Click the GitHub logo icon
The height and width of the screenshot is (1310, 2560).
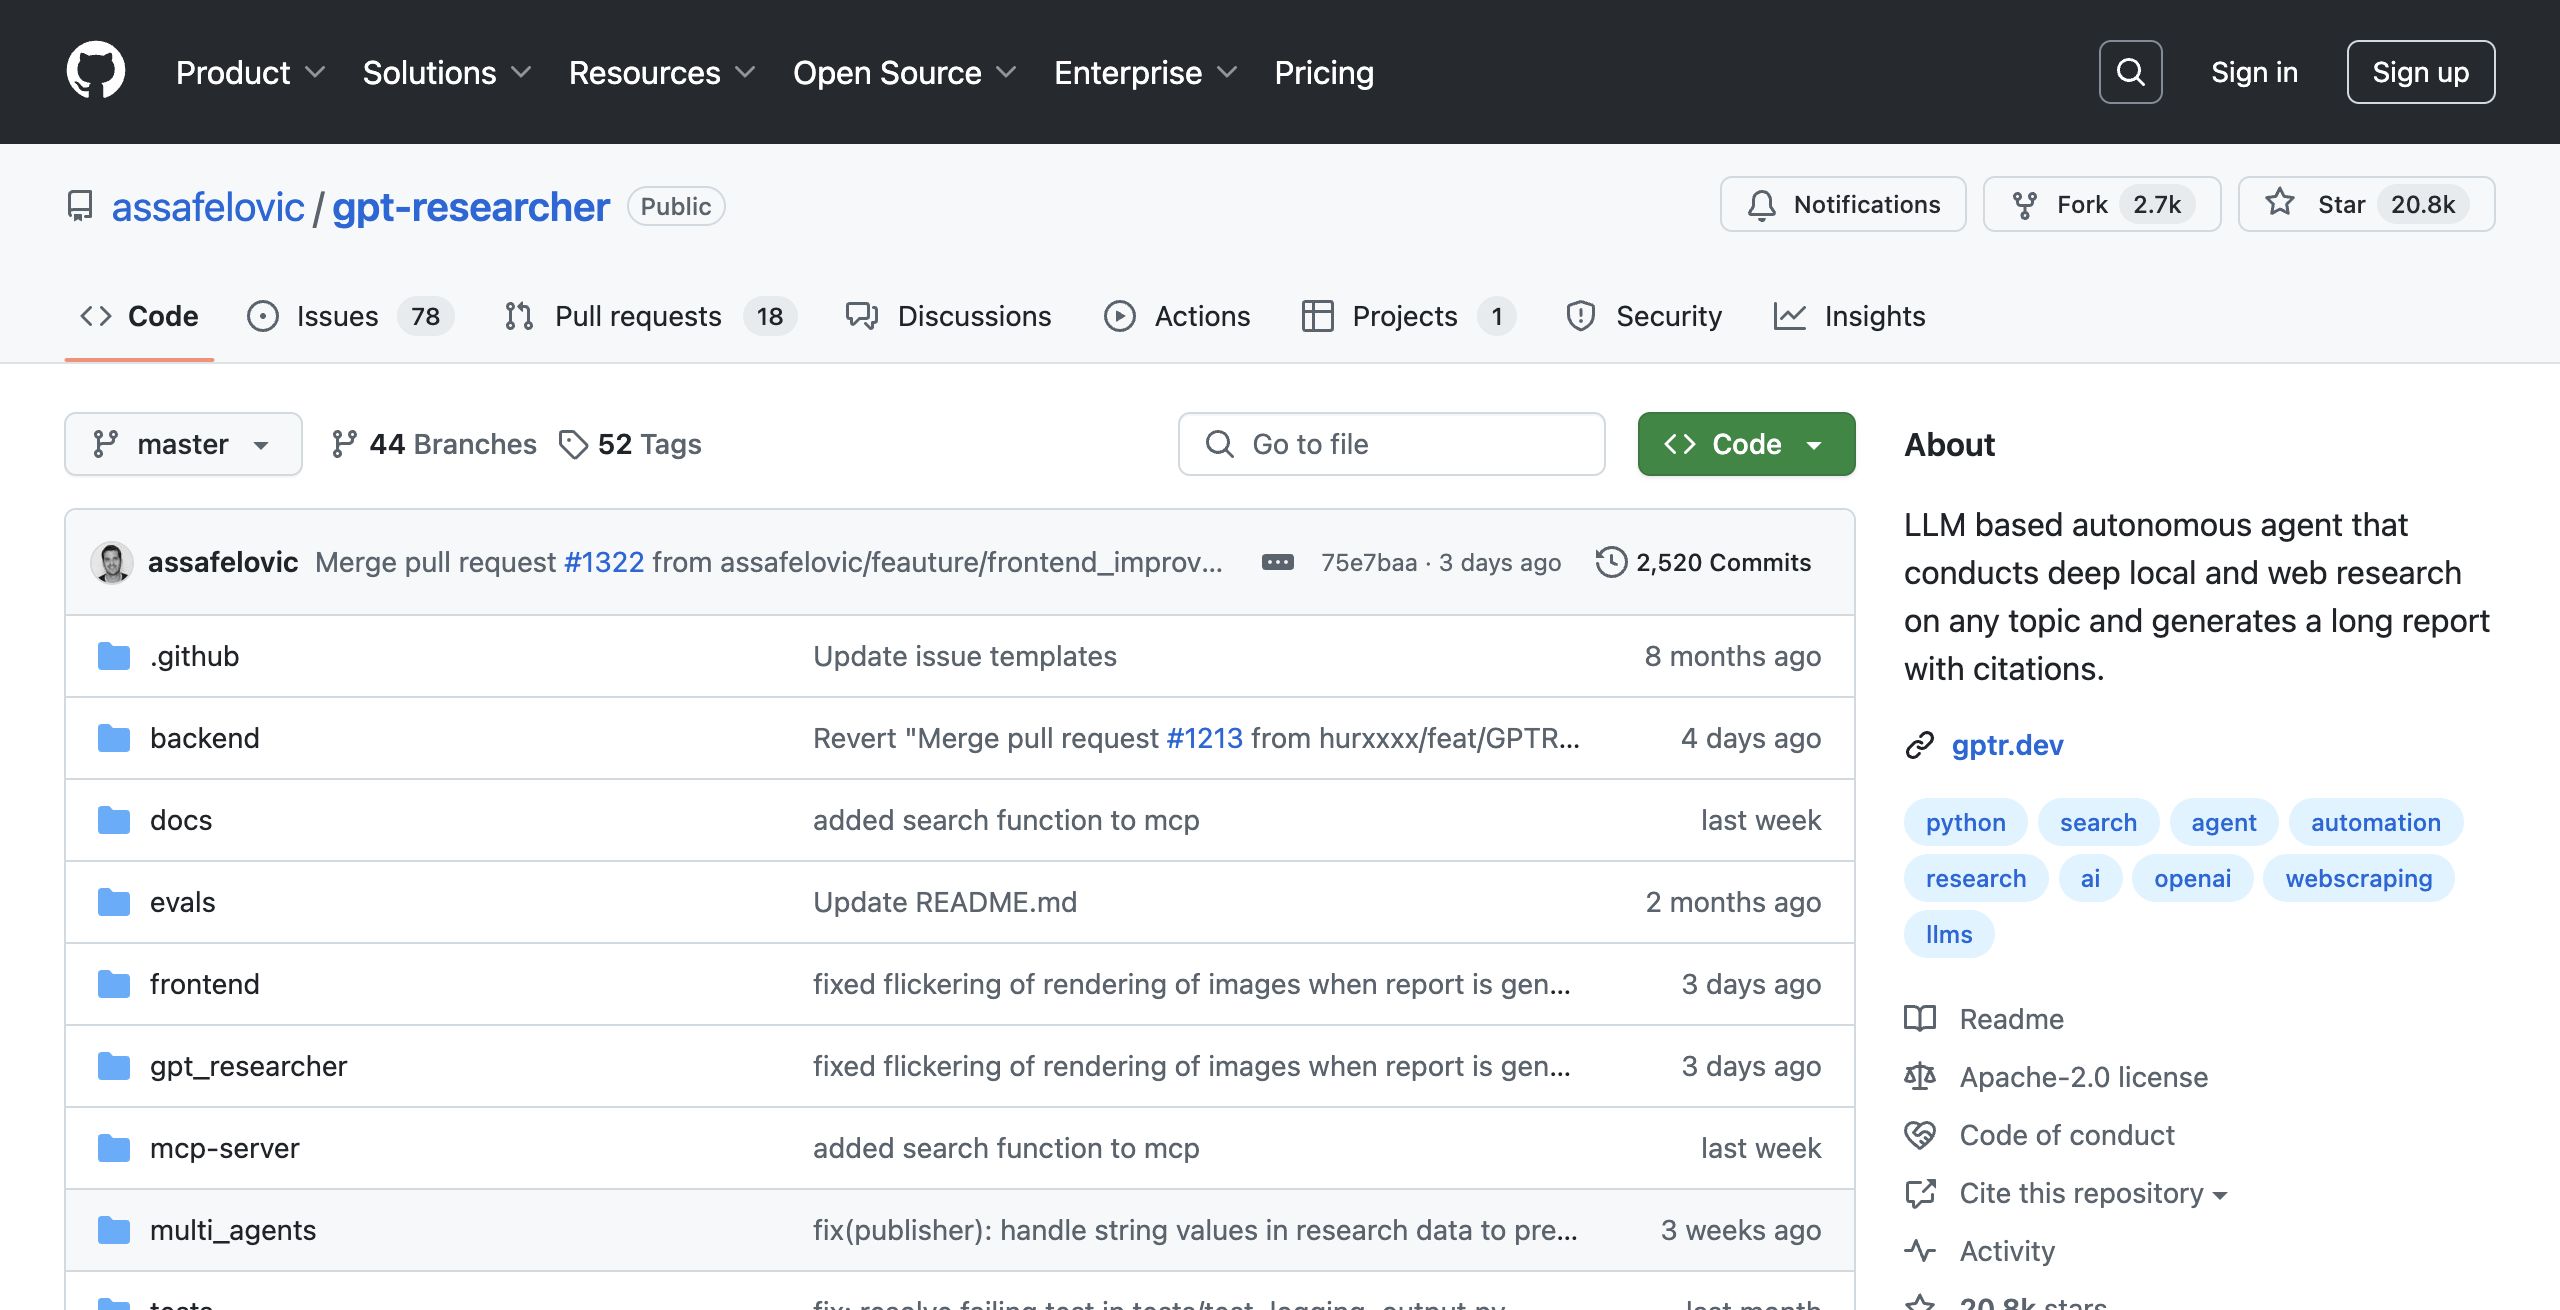(96, 71)
